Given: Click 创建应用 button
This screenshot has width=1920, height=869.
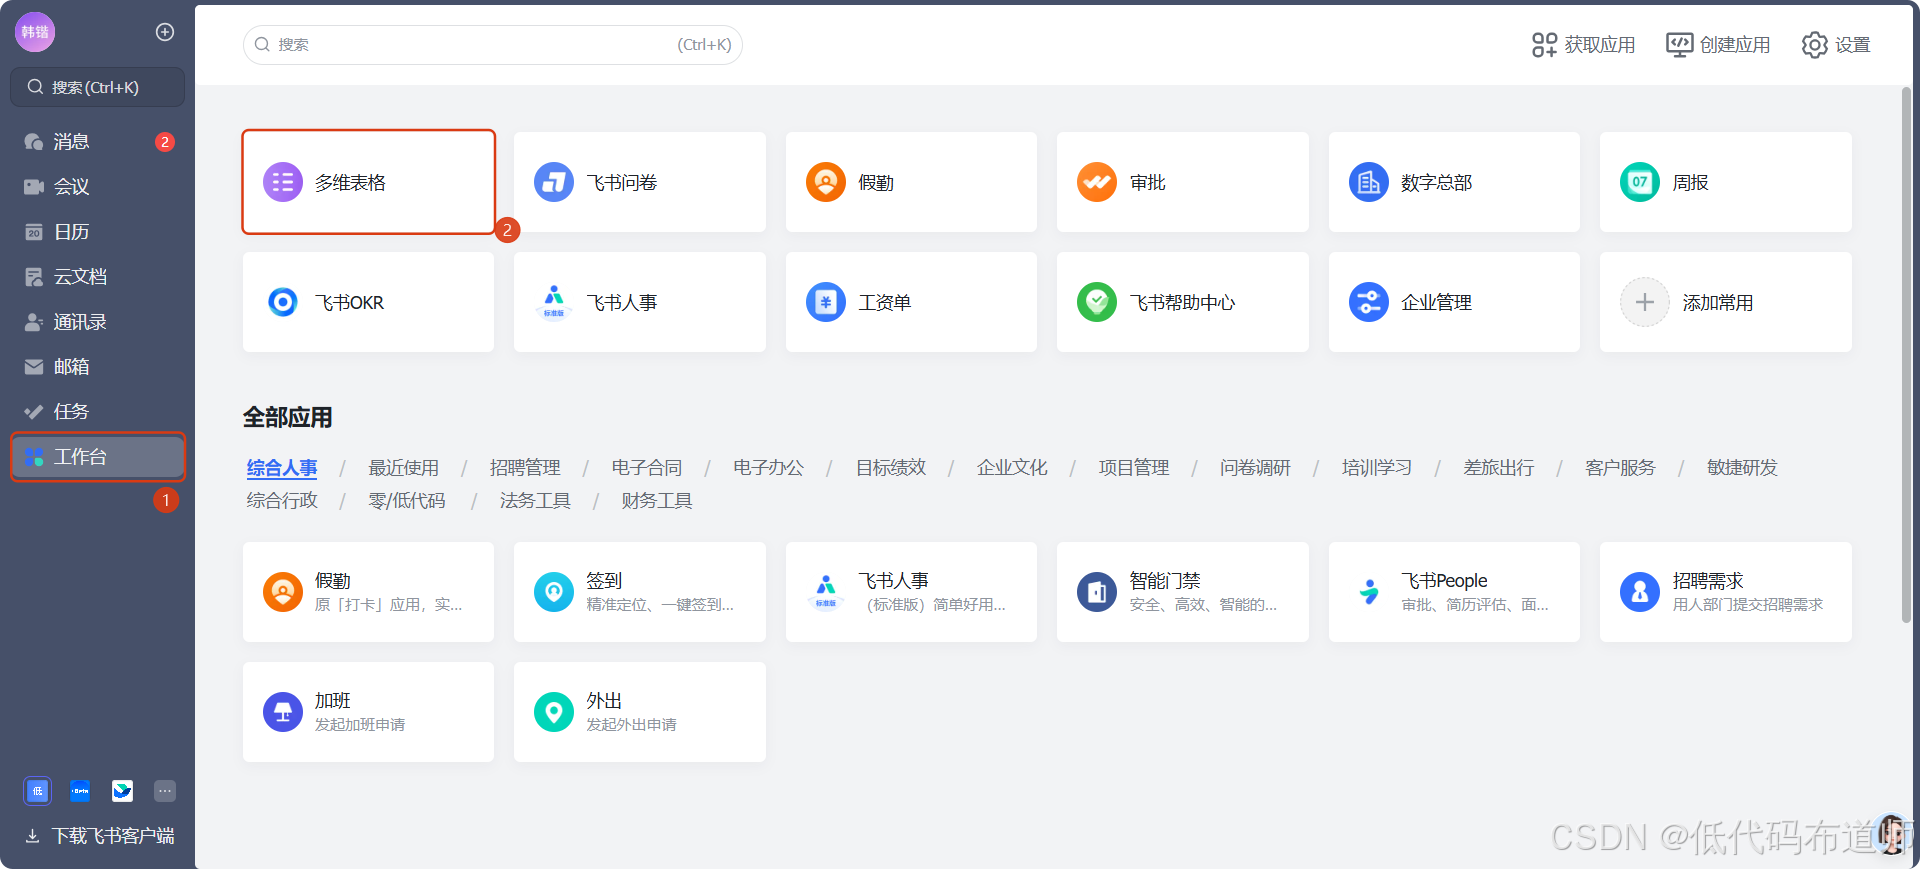Looking at the screenshot, I should 1718,45.
